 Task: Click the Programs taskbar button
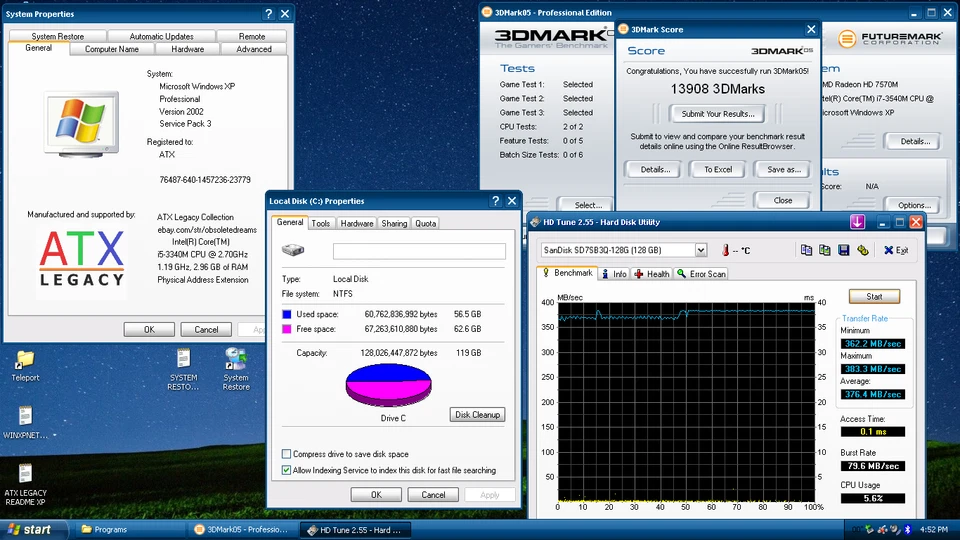click(x=129, y=530)
